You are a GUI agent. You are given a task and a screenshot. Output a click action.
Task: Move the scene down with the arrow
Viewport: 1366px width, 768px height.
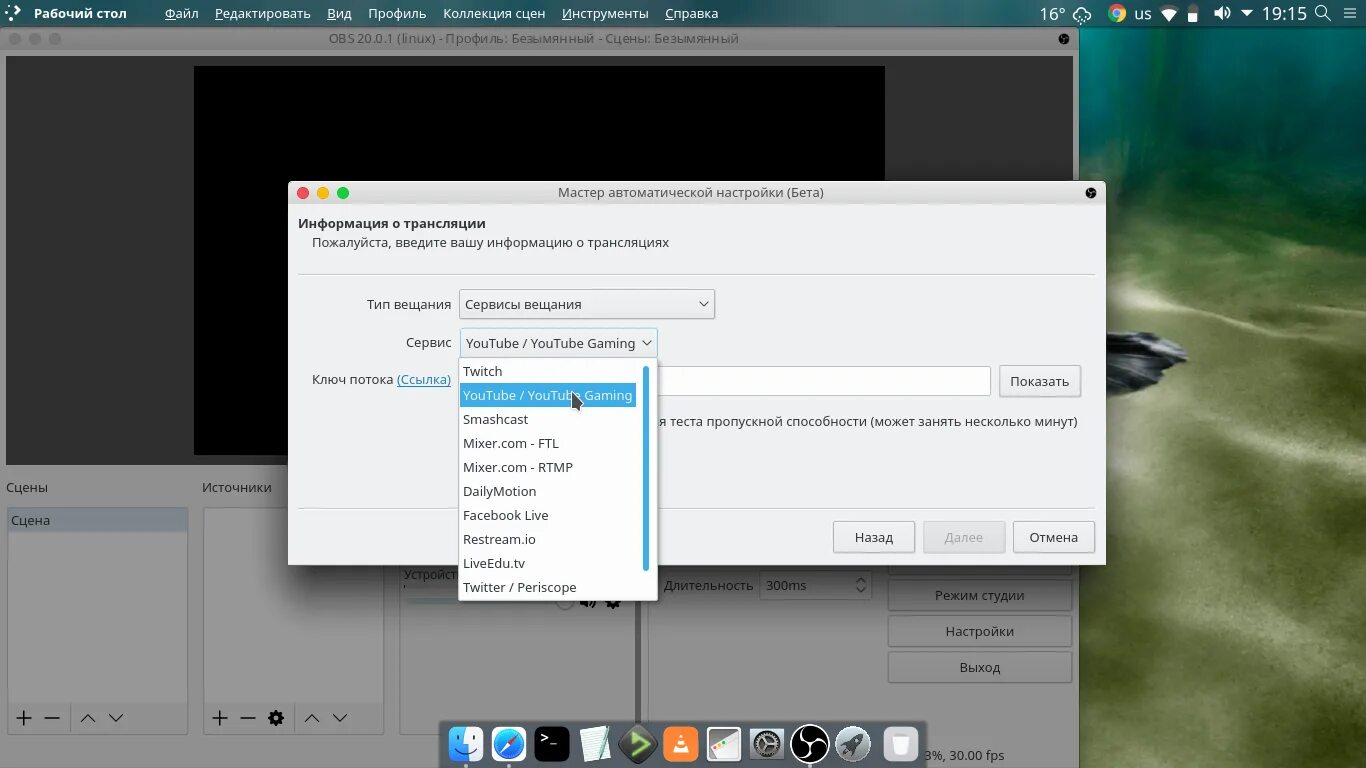point(116,718)
